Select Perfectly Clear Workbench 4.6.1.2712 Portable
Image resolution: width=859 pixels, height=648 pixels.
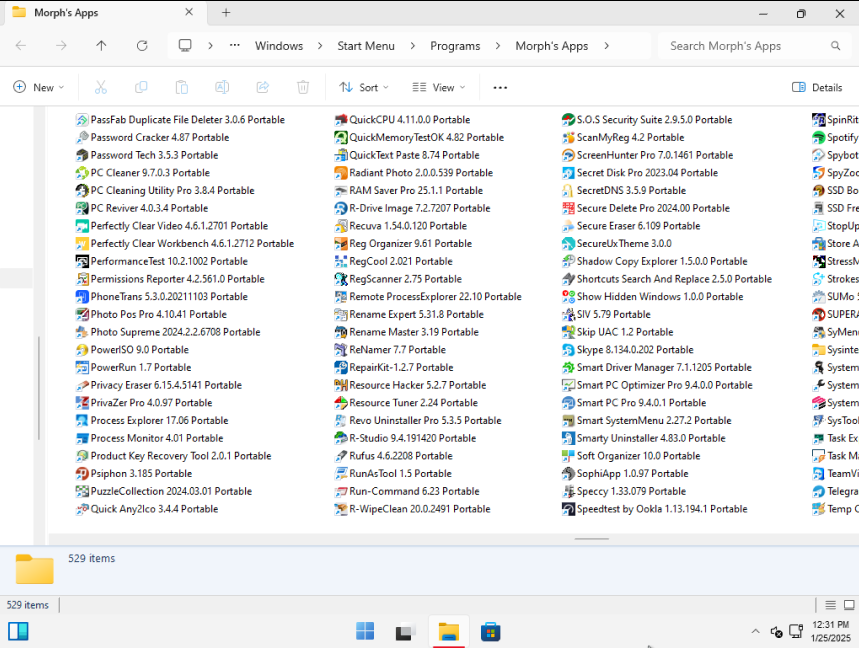tap(185, 243)
